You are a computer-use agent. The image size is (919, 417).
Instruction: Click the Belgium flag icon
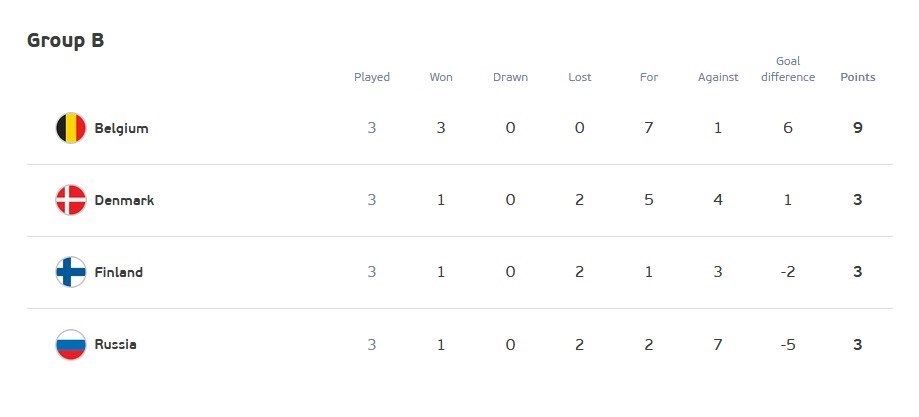point(71,128)
